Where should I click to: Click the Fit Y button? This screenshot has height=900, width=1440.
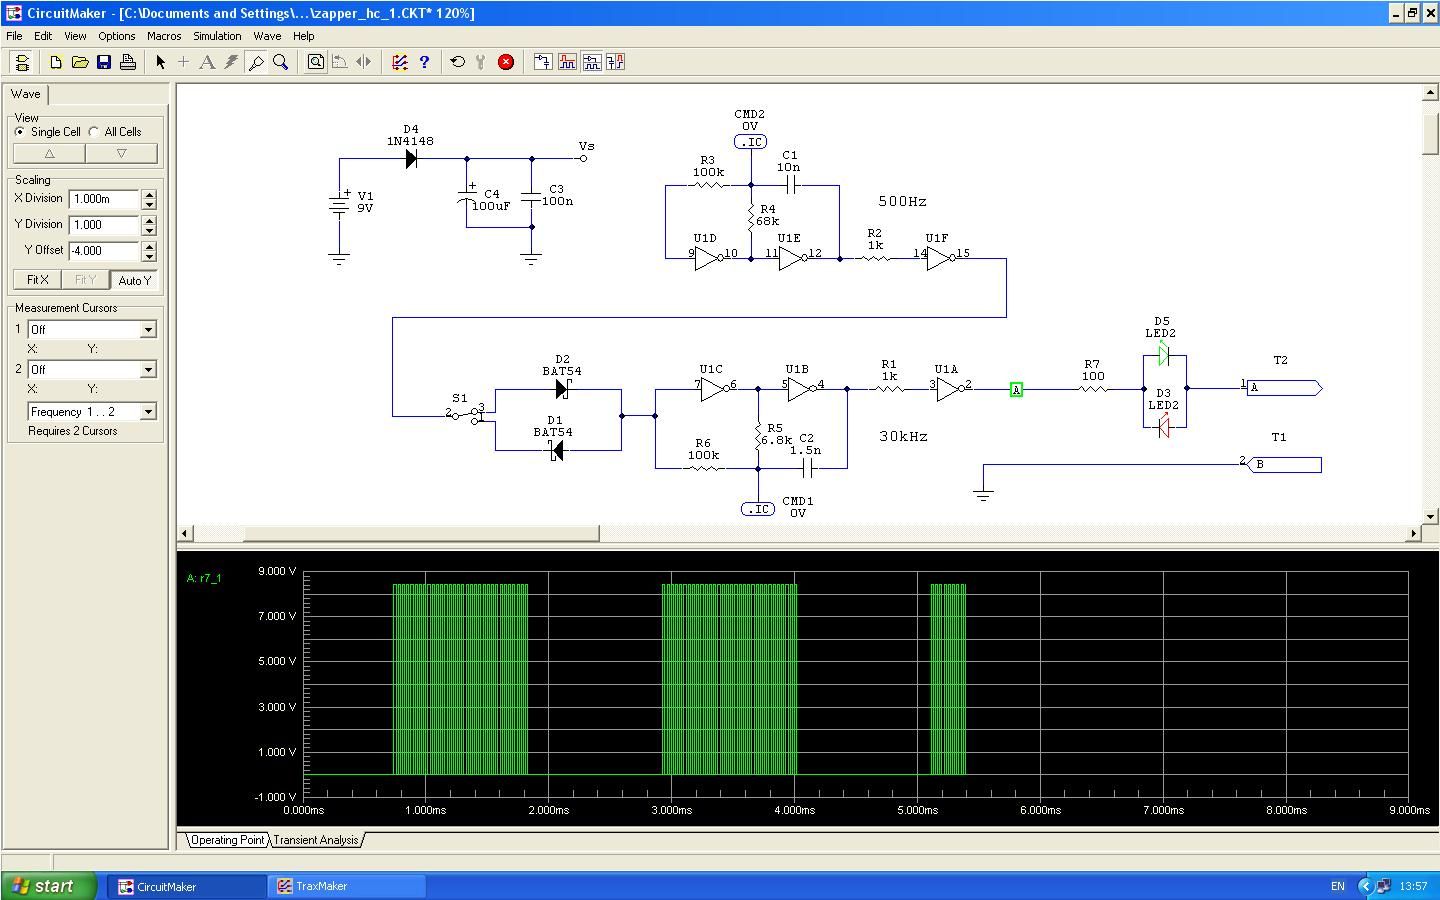[85, 280]
